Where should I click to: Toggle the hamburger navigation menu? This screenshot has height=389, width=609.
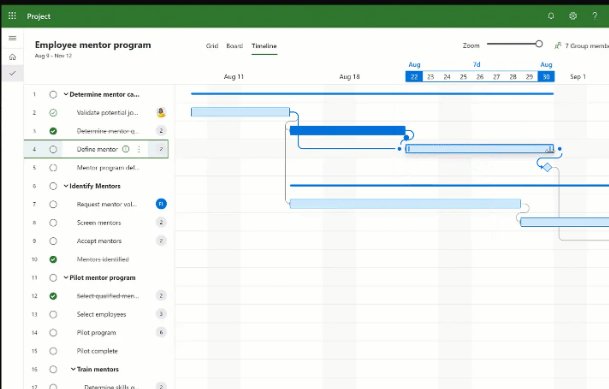point(12,38)
